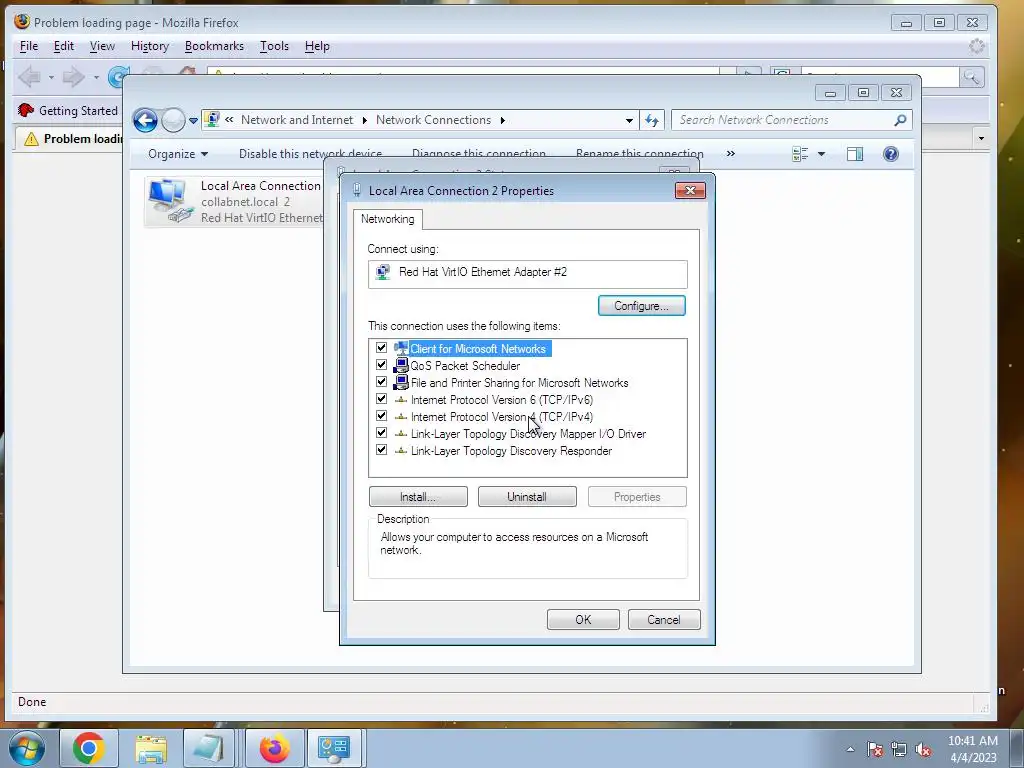The height and width of the screenshot is (768, 1024).
Task: Toggle Client for Microsoft Networks checkbox
Action: click(x=381, y=348)
